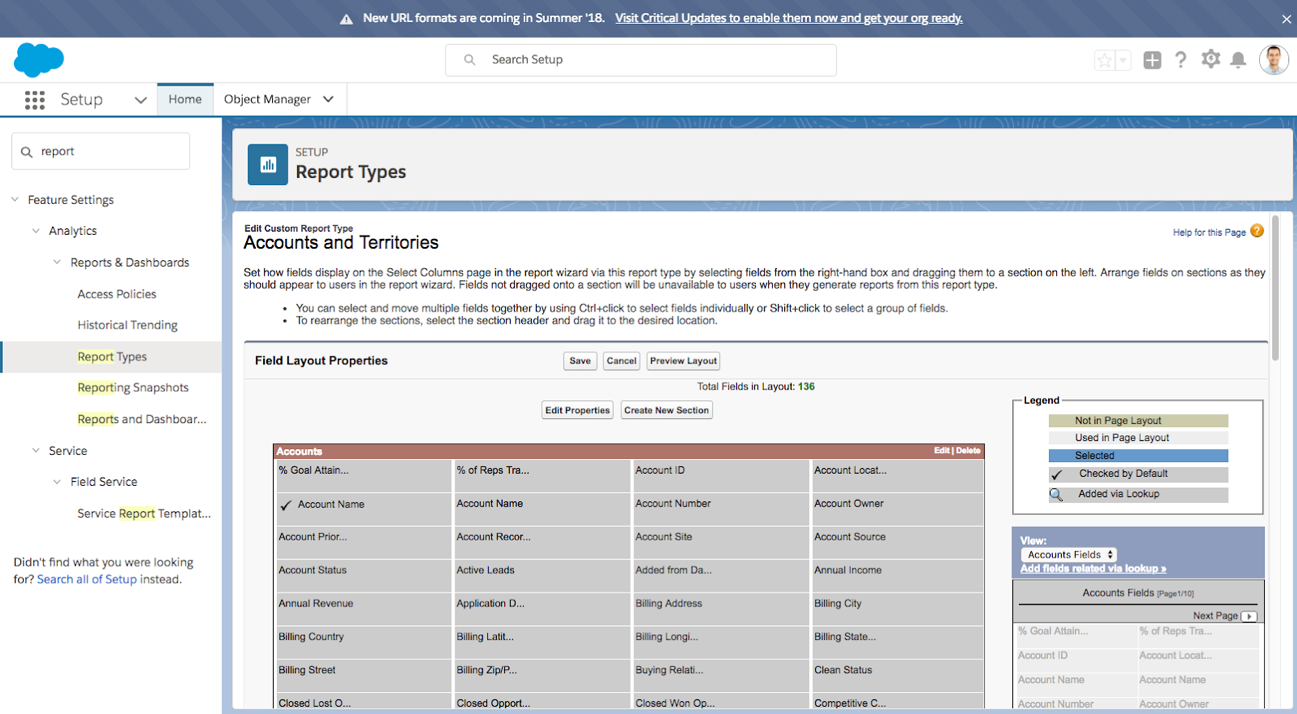
Task: Click the Salesforce cloud logo
Action: tap(39, 60)
